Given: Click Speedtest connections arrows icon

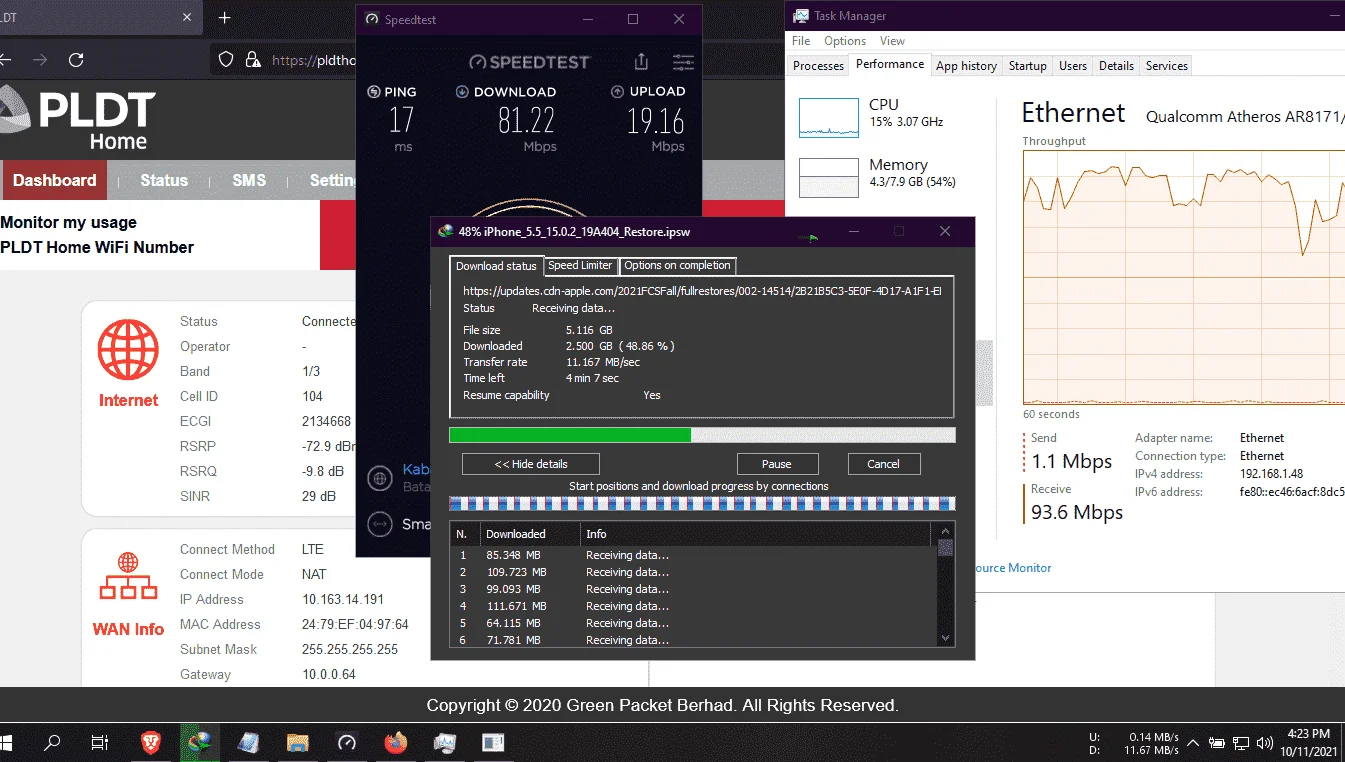Looking at the screenshot, I should point(380,523).
